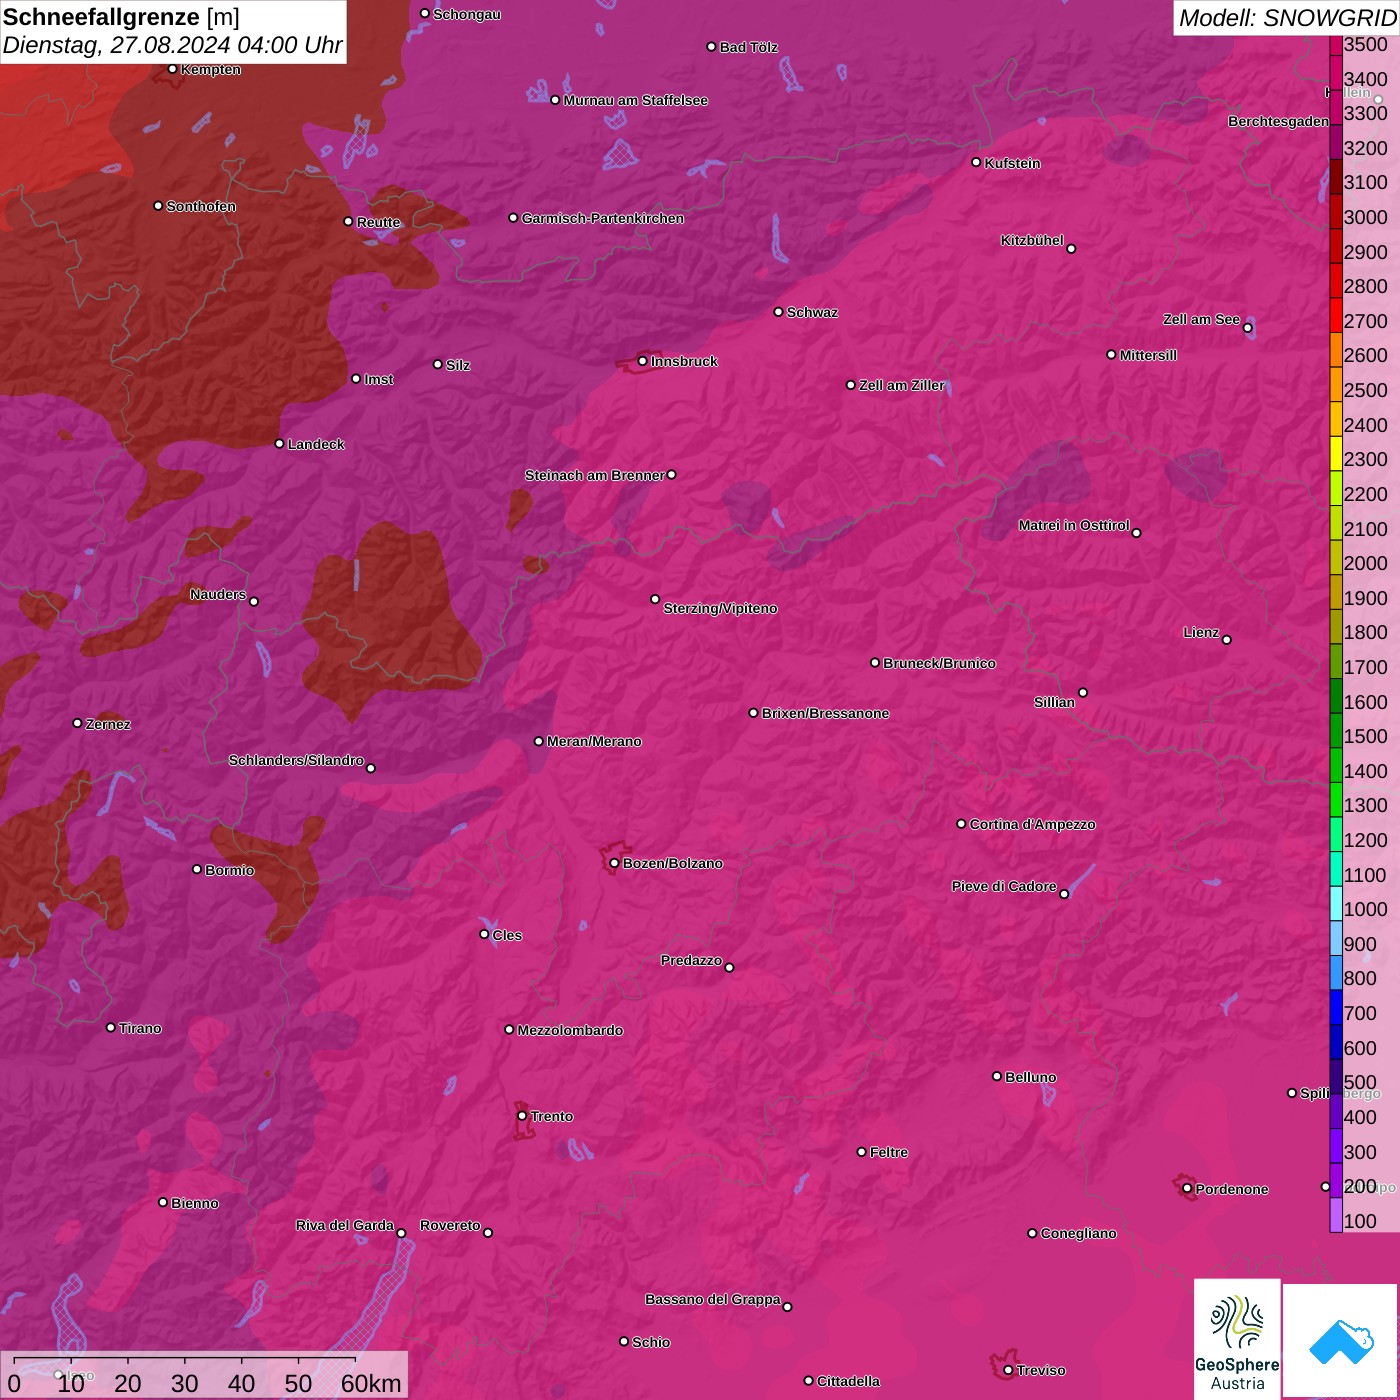Click the Innsbruck city marker
Screen dimensions: 1400x1400
pos(643,361)
